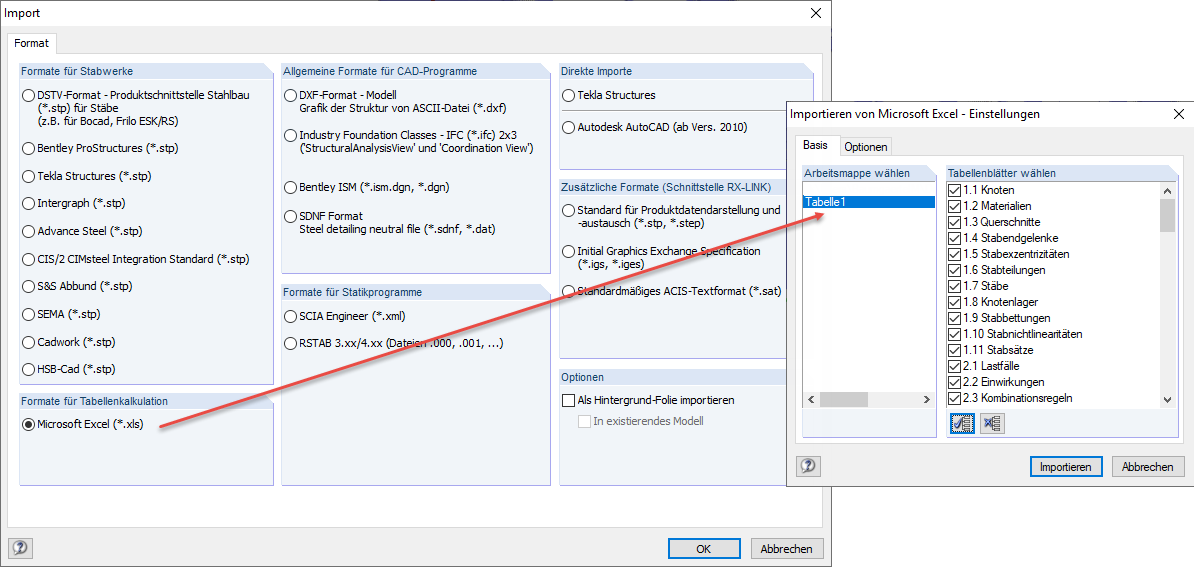Toggle the 1.3 Querschnitte checkbox
The image size is (1194, 567).
(x=955, y=221)
